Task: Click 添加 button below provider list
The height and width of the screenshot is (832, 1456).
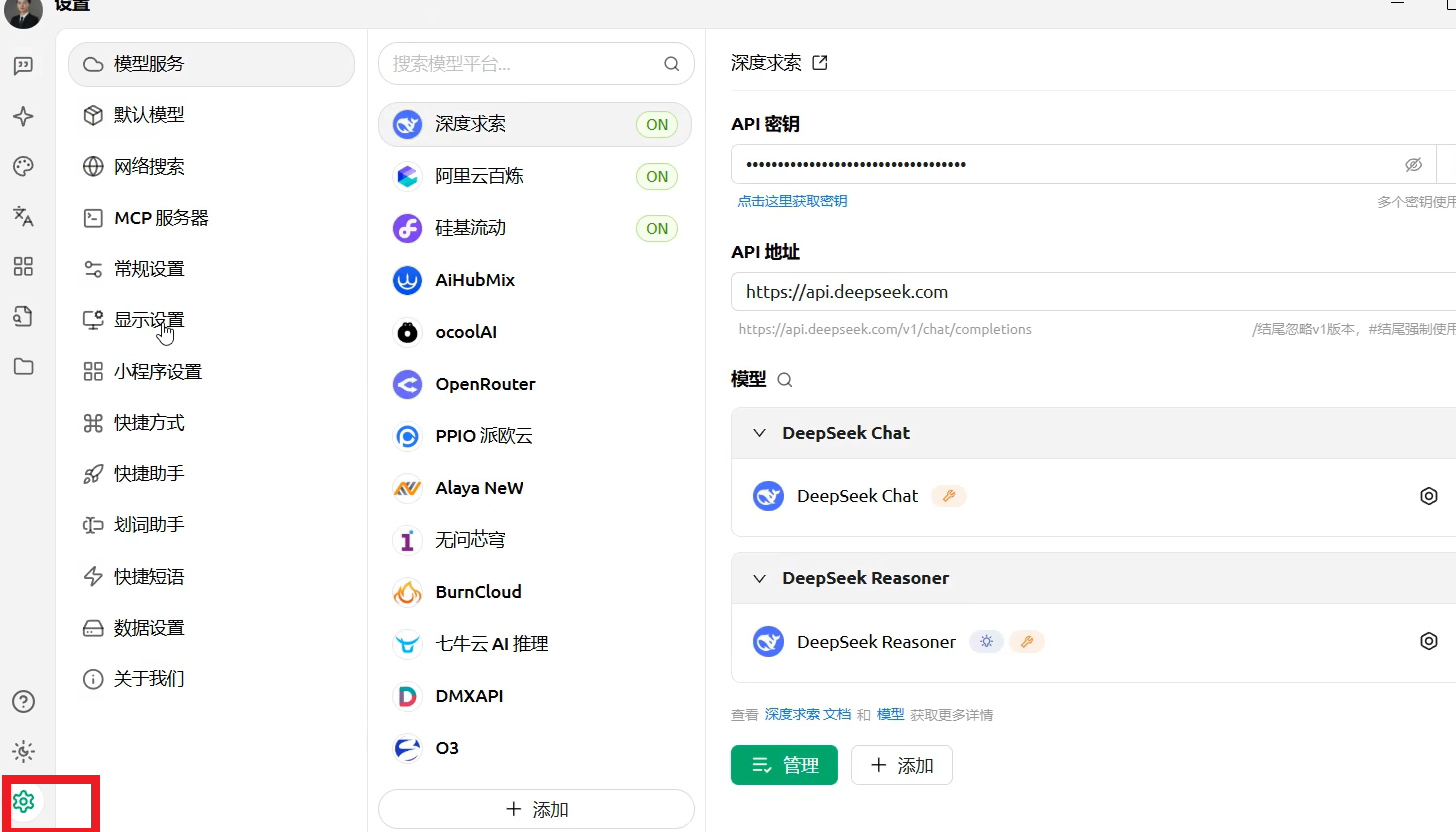Action: 536,809
